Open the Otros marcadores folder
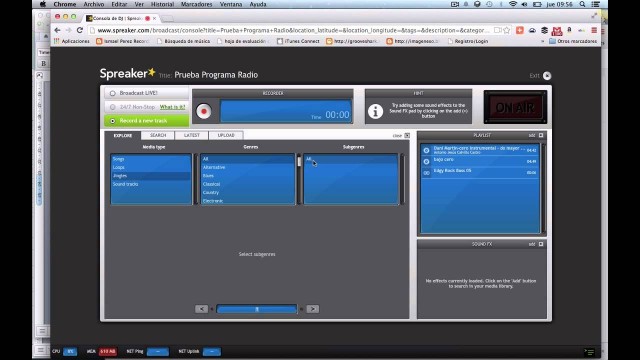Image resolution: width=640 pixels, height=360 pixels. click(573, 41)
